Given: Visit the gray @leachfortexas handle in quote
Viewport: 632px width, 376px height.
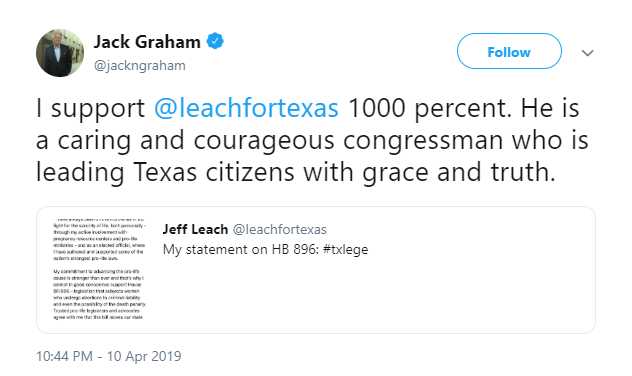Looking at the screenshot, I should pyautogui.click(x=280, y=230).
